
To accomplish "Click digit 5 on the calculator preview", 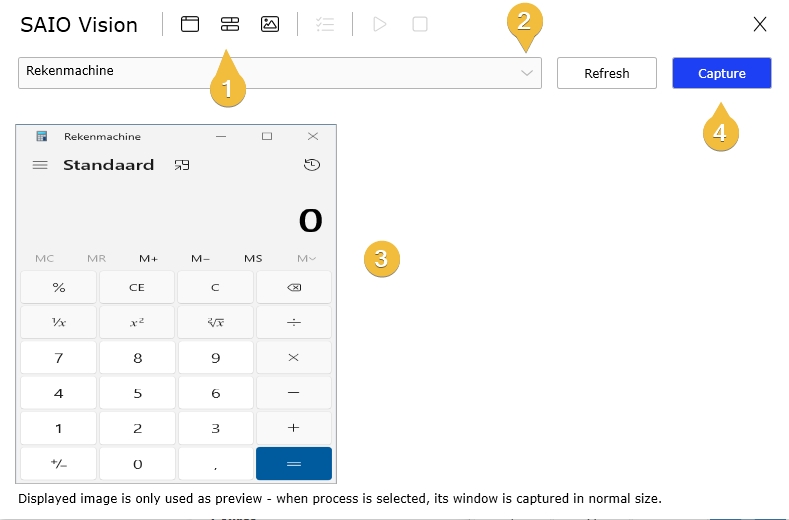I will 137,393.
